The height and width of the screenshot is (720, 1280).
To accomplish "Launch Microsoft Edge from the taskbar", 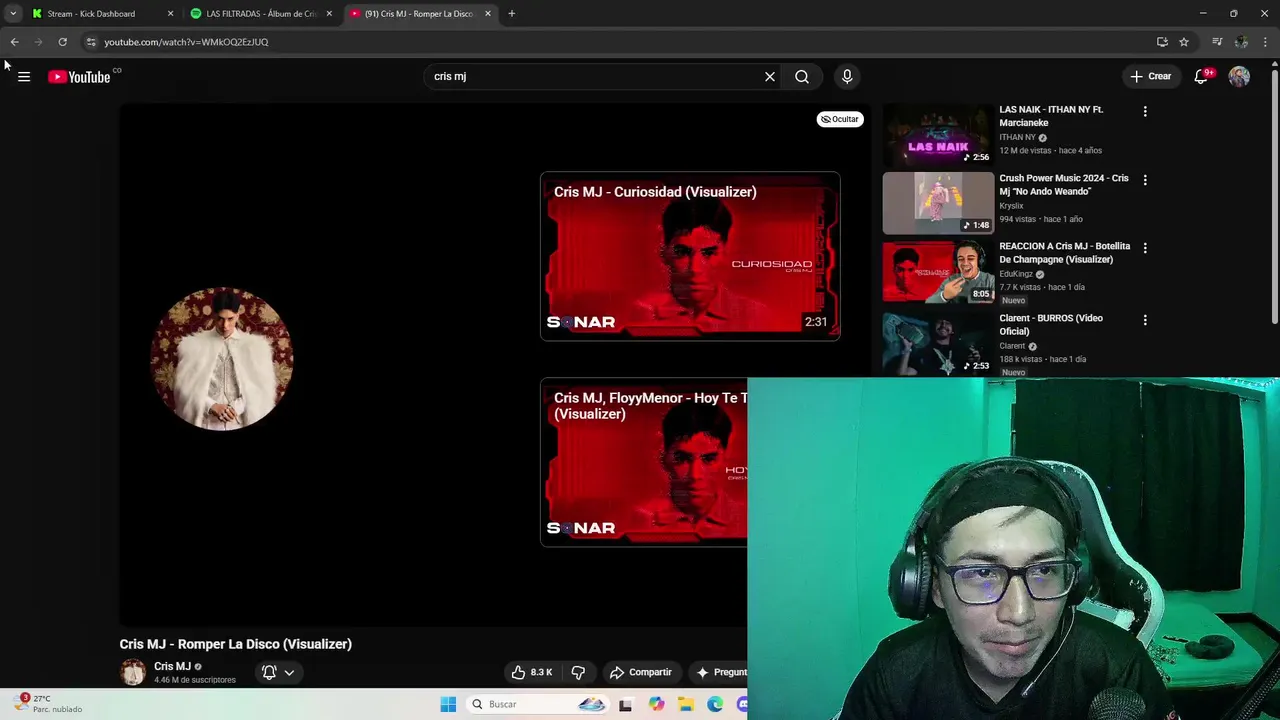I will [x=715, y=704].
